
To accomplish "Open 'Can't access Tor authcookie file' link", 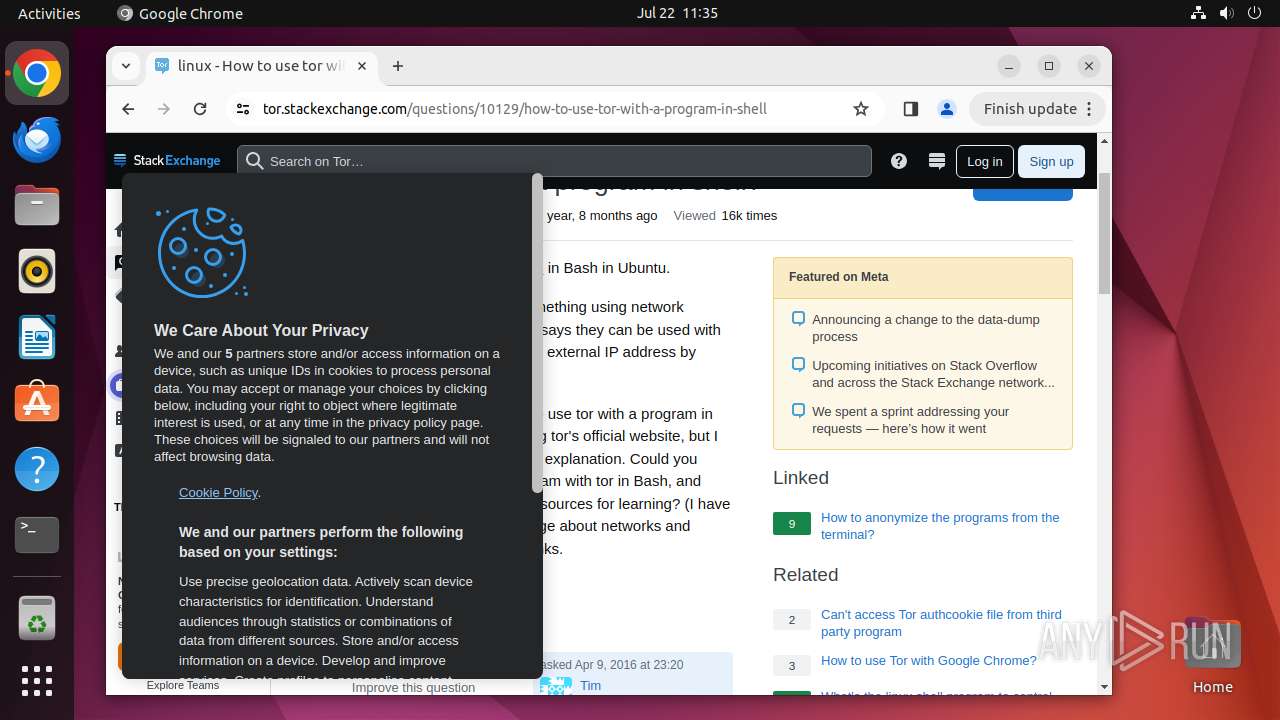I will pos(941,623).
